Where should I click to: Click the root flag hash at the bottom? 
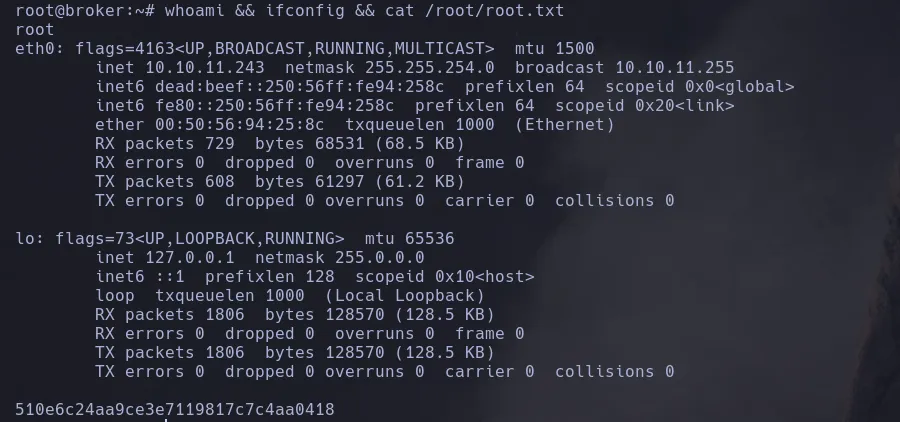[x=175, y=409]
